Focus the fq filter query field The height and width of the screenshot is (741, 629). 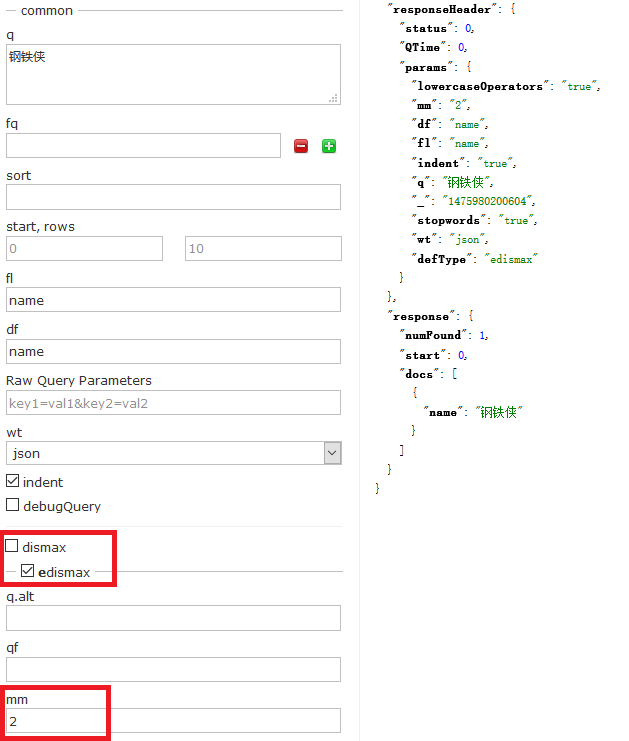tap(143, 146)
